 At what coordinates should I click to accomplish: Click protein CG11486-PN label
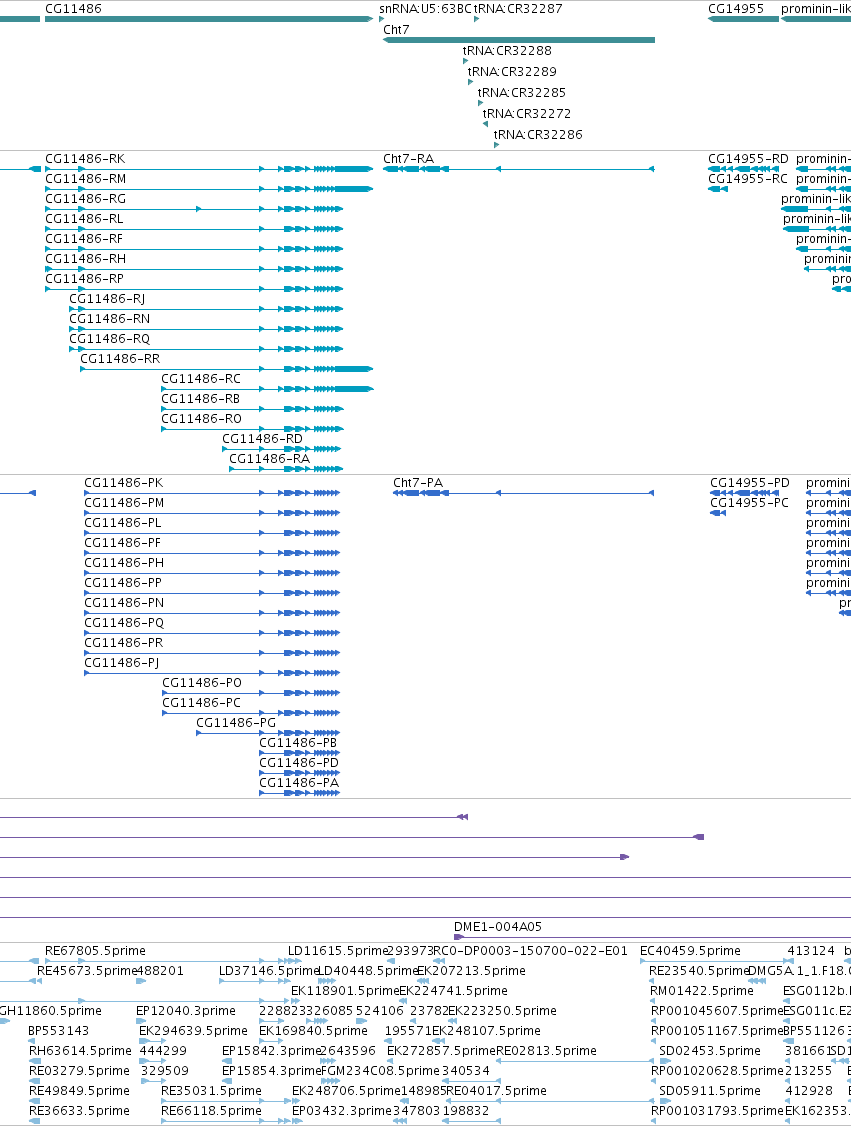click(x=124, y=604)
